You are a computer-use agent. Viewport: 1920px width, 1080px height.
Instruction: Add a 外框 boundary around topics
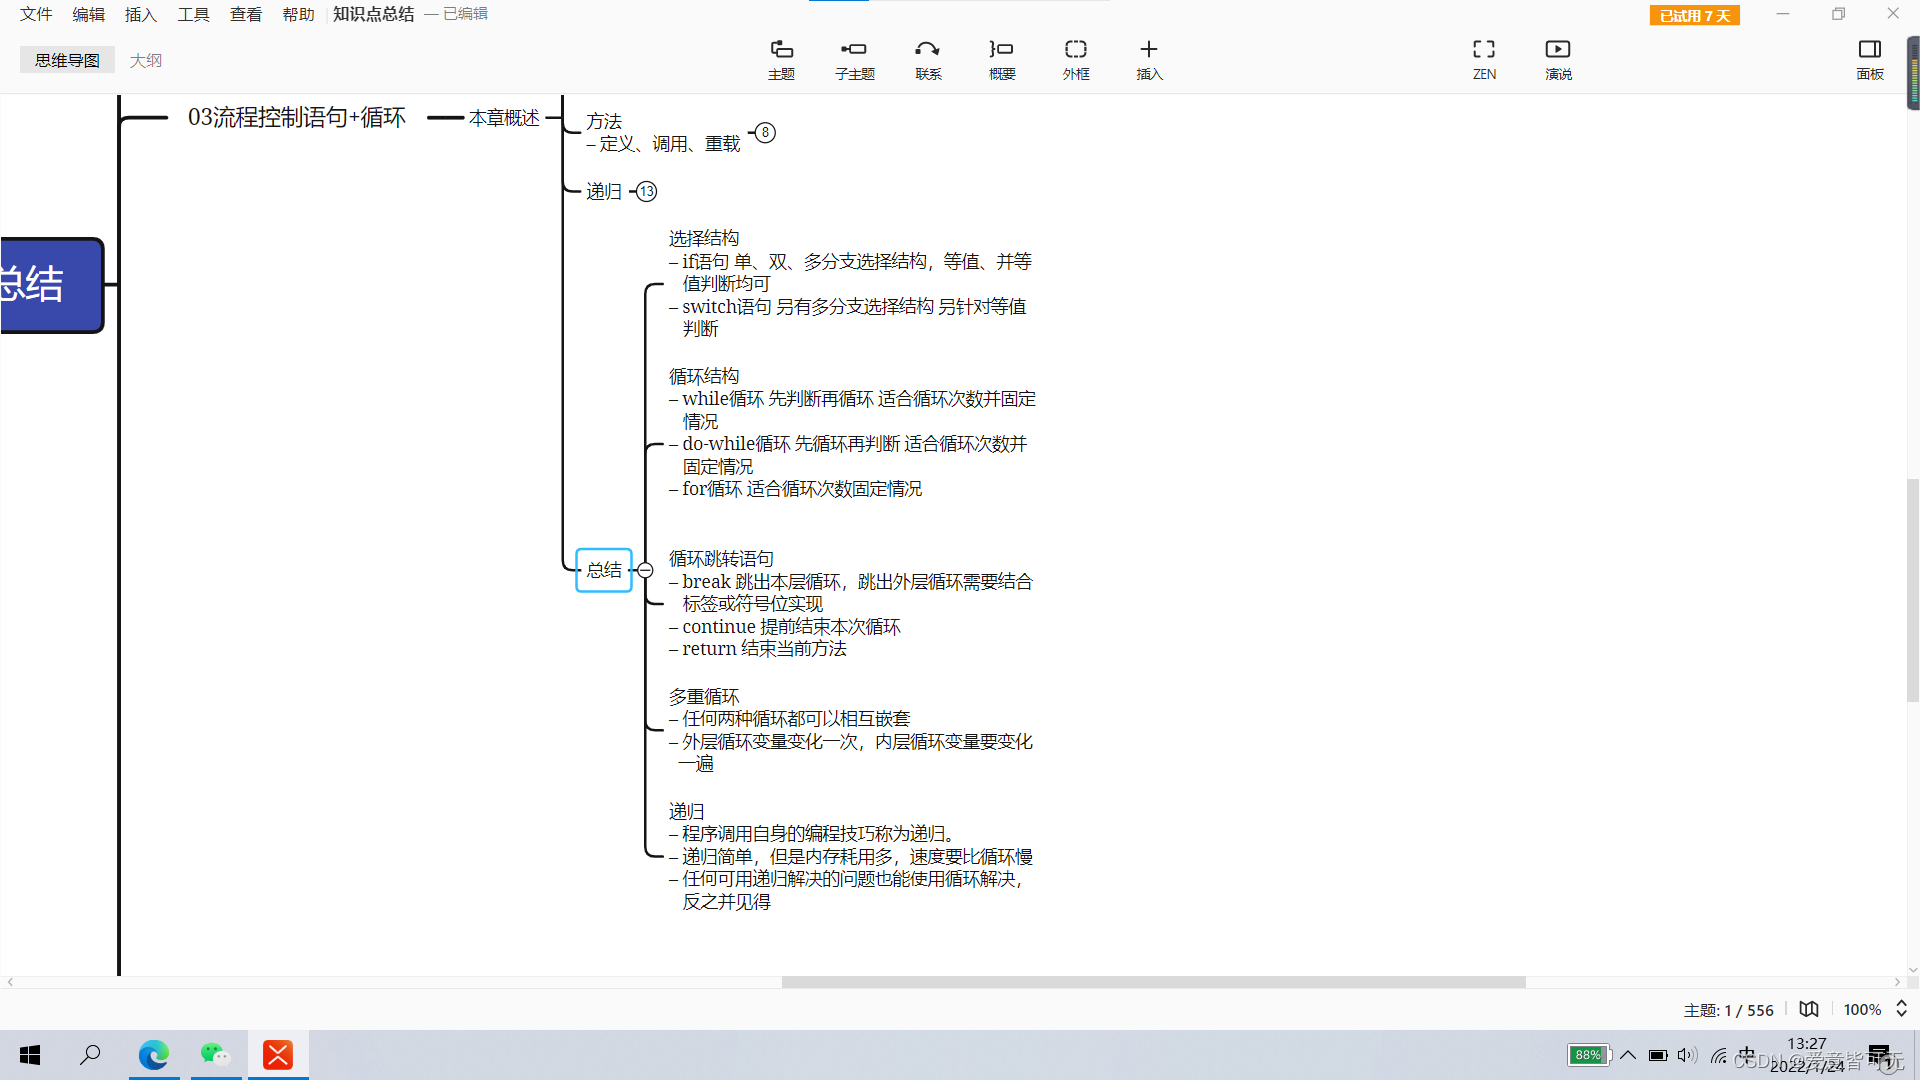(1076, 60)
